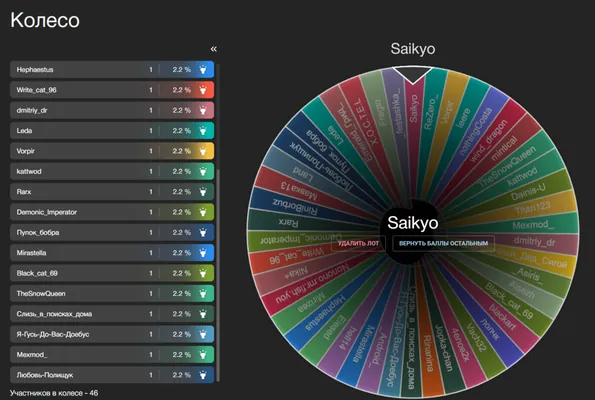Click the icon in the TheSnowQueen row
This screenshot has height=400, width=595.
click(x=203, y=293)
